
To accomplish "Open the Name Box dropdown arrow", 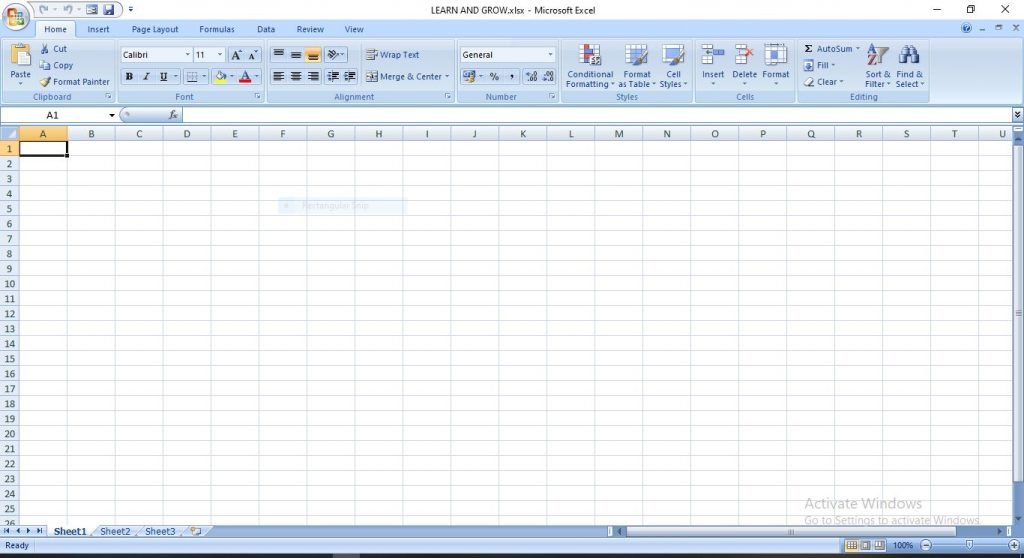I will tap(112, 115).
